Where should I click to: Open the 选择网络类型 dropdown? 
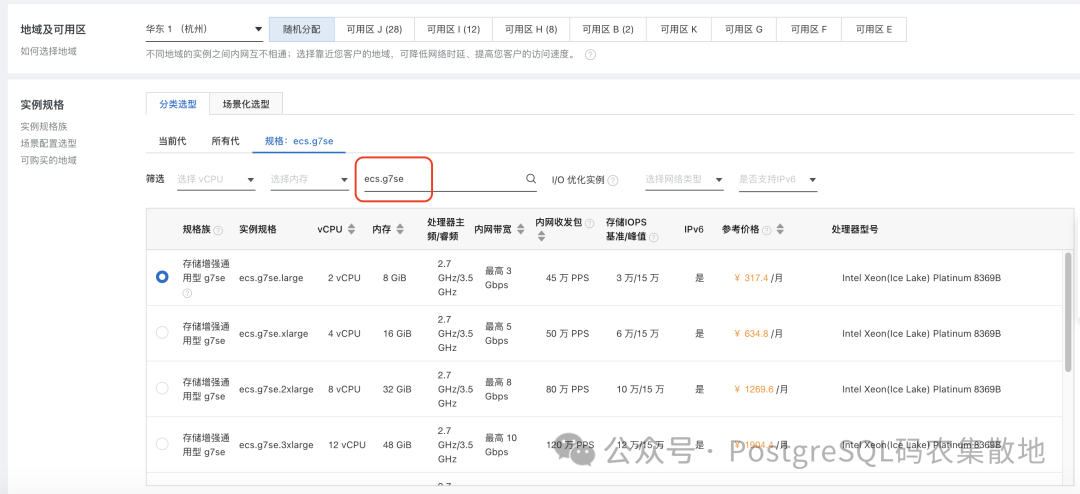685,179
